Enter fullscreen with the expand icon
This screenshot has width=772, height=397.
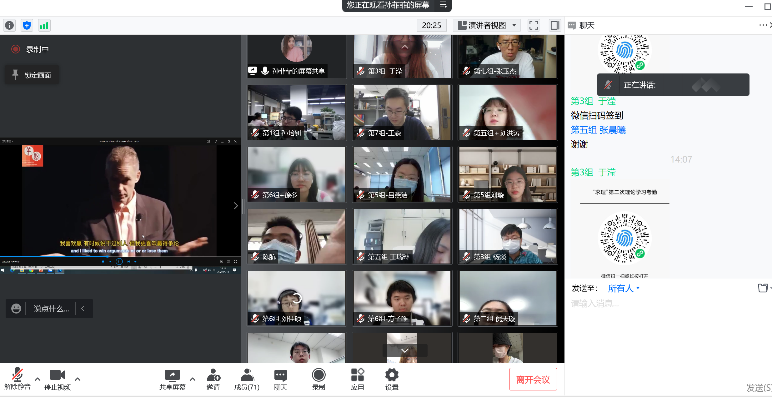click(x=533, y=25)
